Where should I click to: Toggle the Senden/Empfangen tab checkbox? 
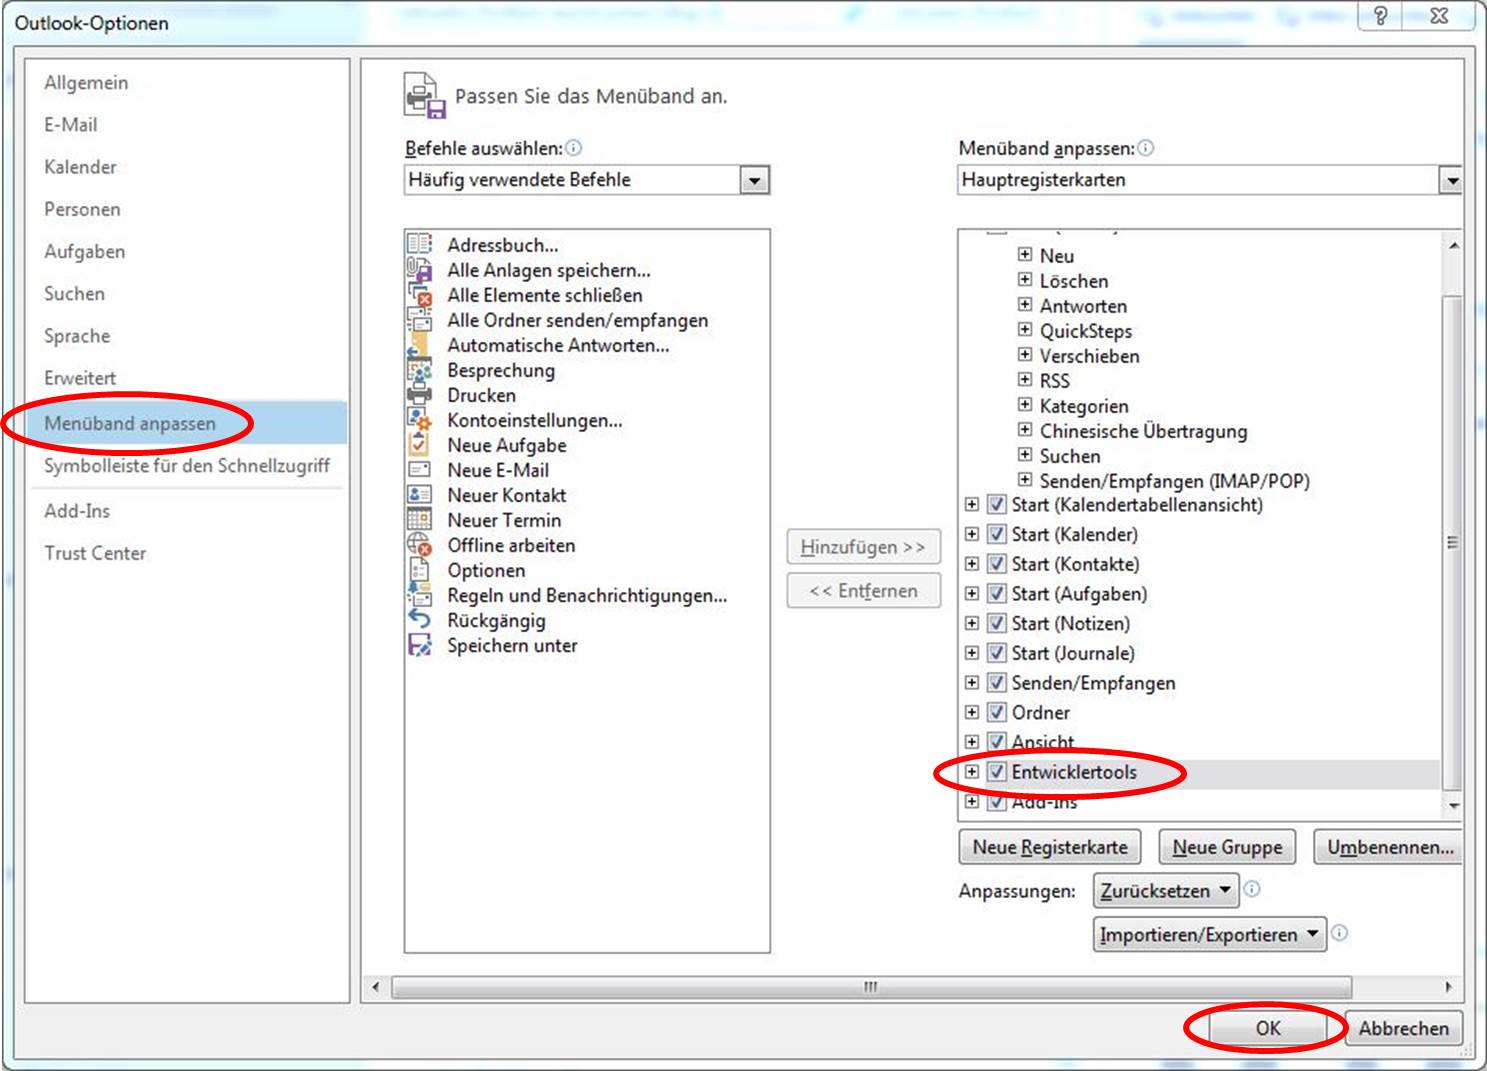point(996,683)
